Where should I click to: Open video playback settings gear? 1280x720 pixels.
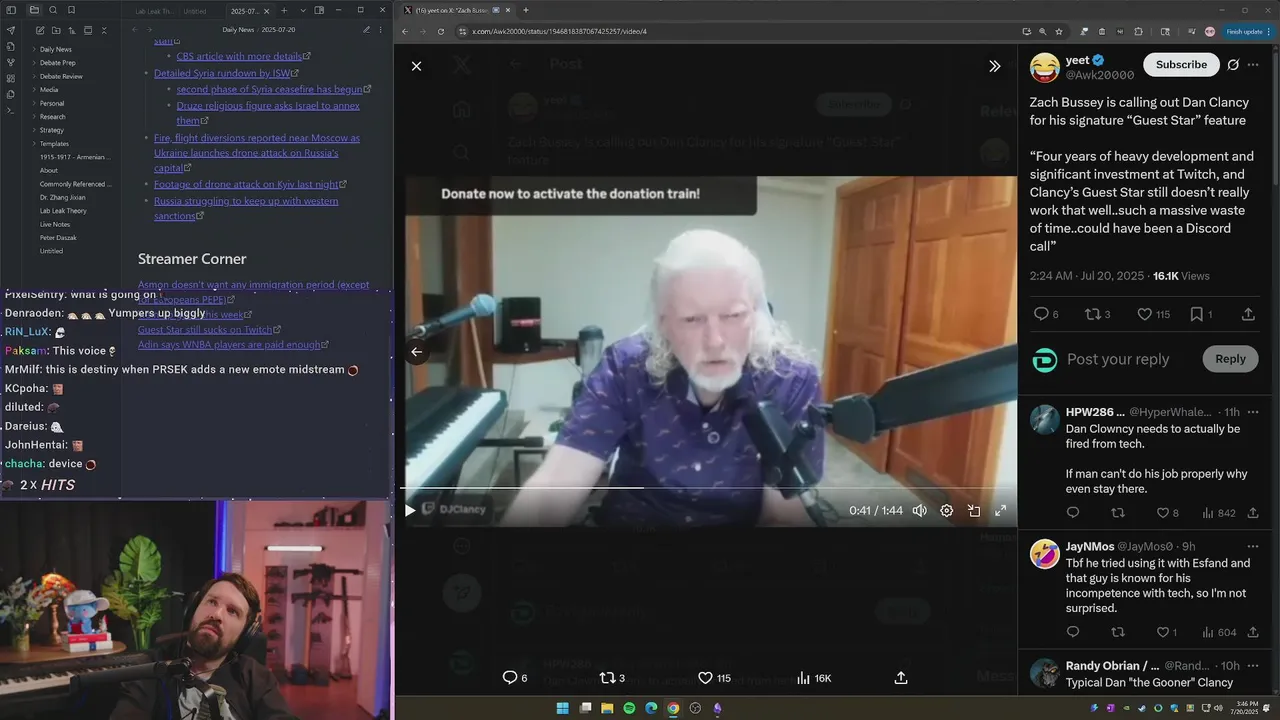pyautogui.click(x=946, y=510)
